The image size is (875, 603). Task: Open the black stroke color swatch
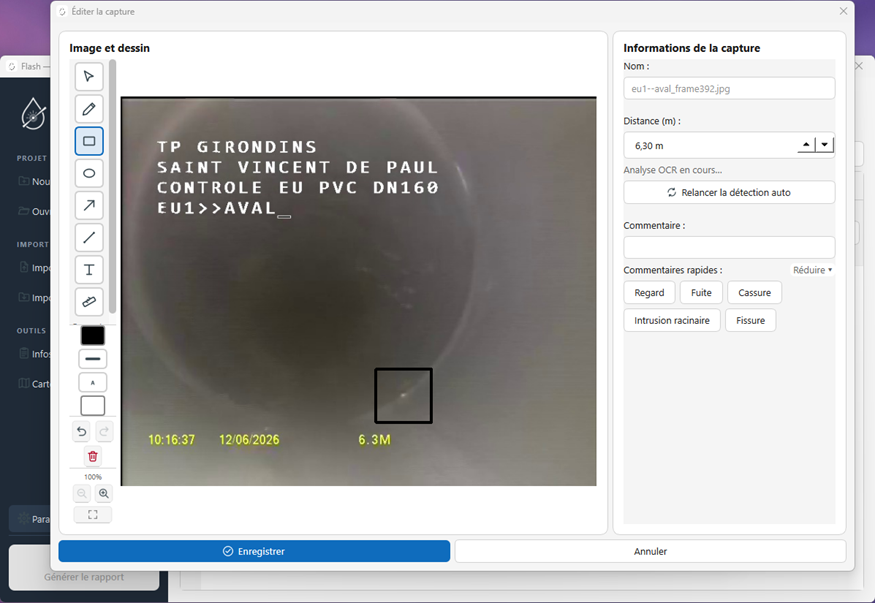point(93,335)
